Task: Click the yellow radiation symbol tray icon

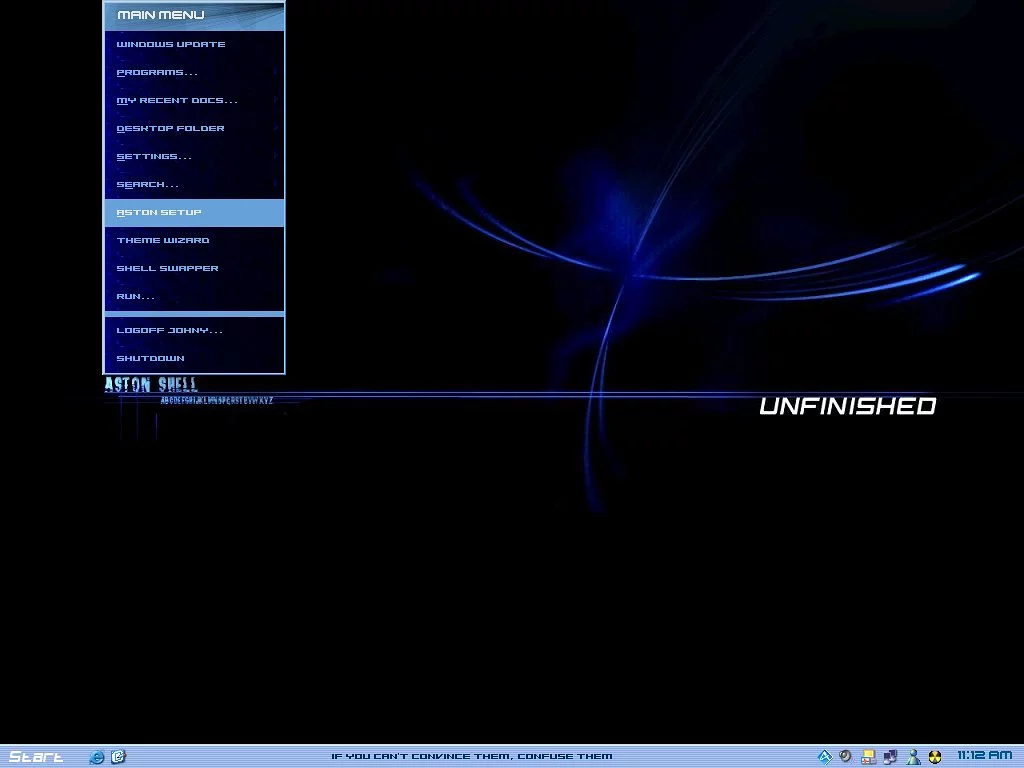Action: (935, 757)
